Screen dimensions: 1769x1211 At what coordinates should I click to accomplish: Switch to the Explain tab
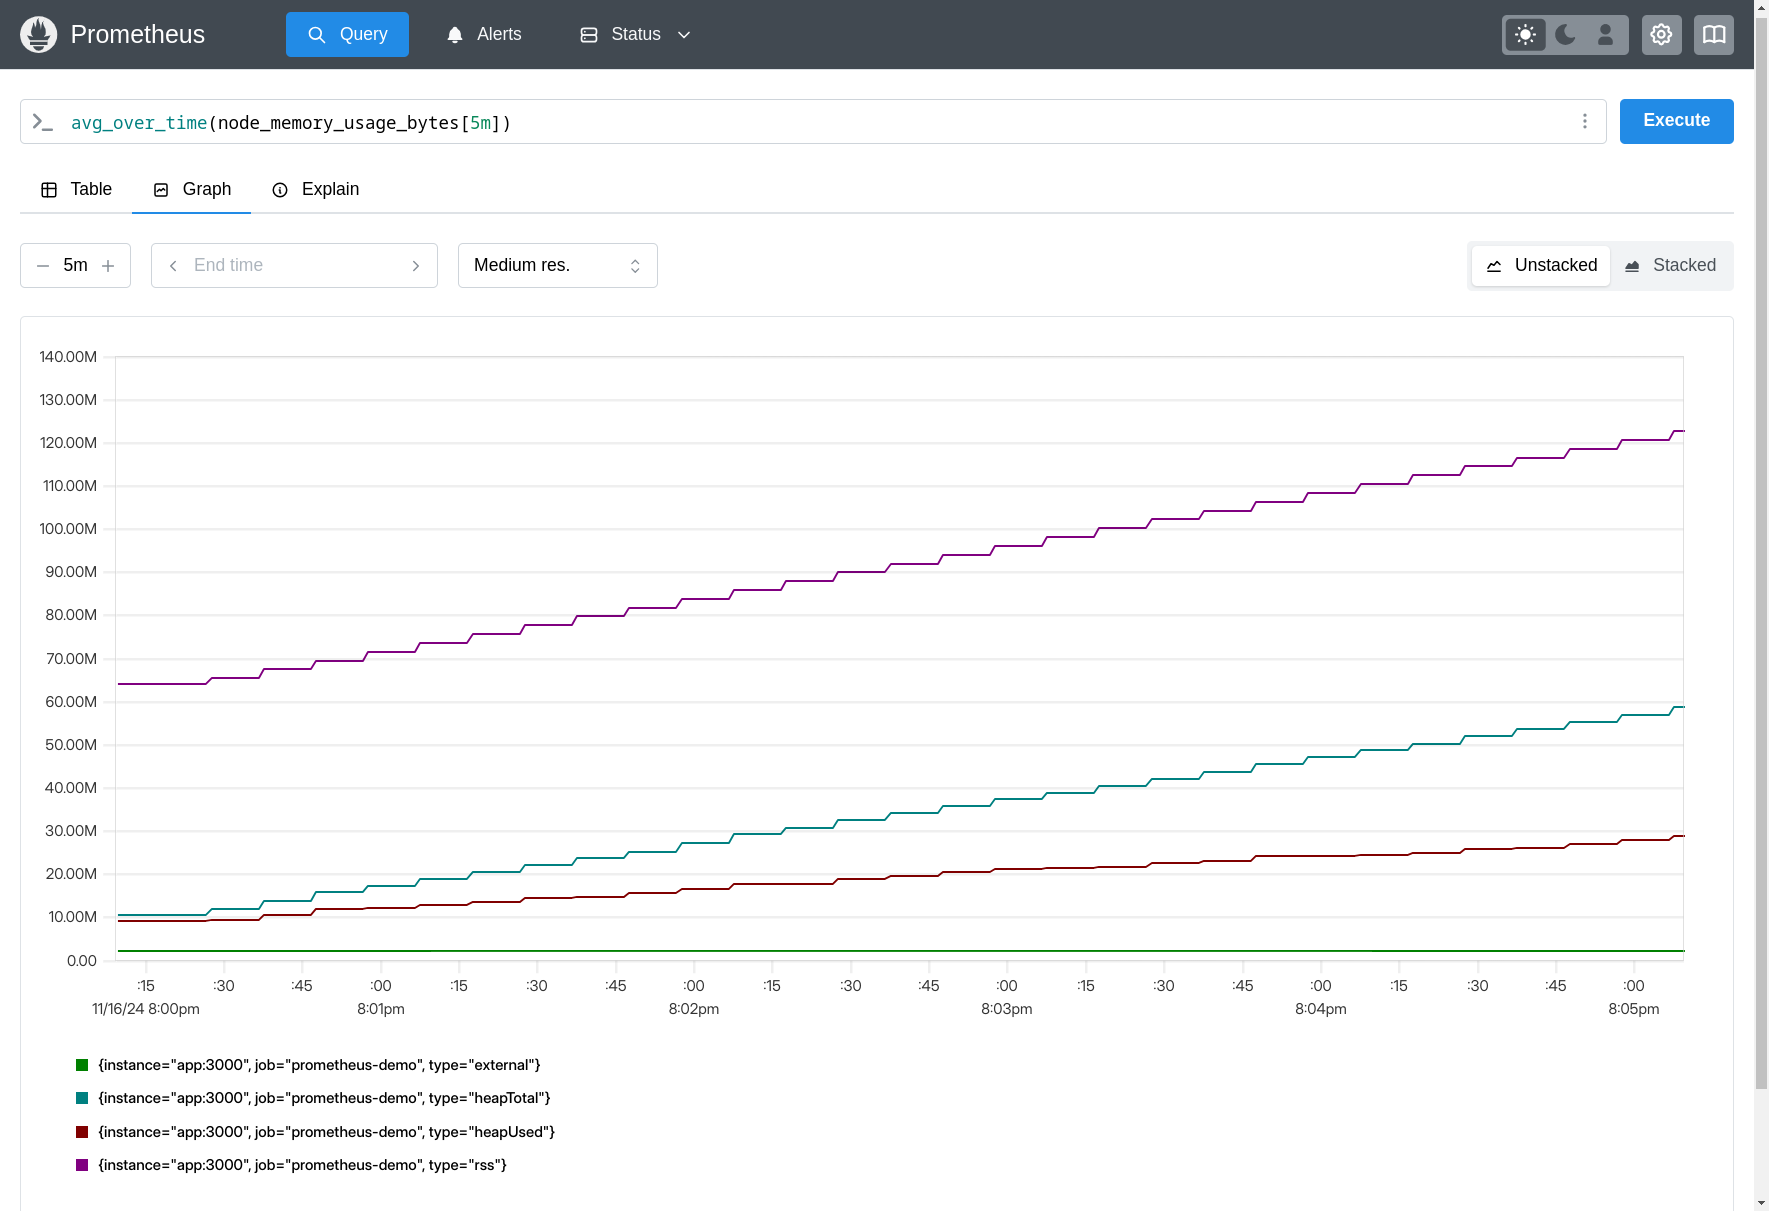316,190
